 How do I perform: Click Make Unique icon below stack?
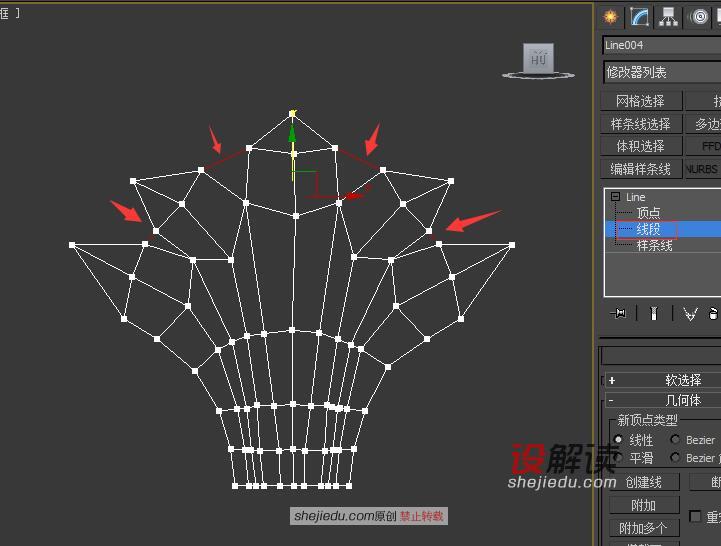(x=689, y=314)
